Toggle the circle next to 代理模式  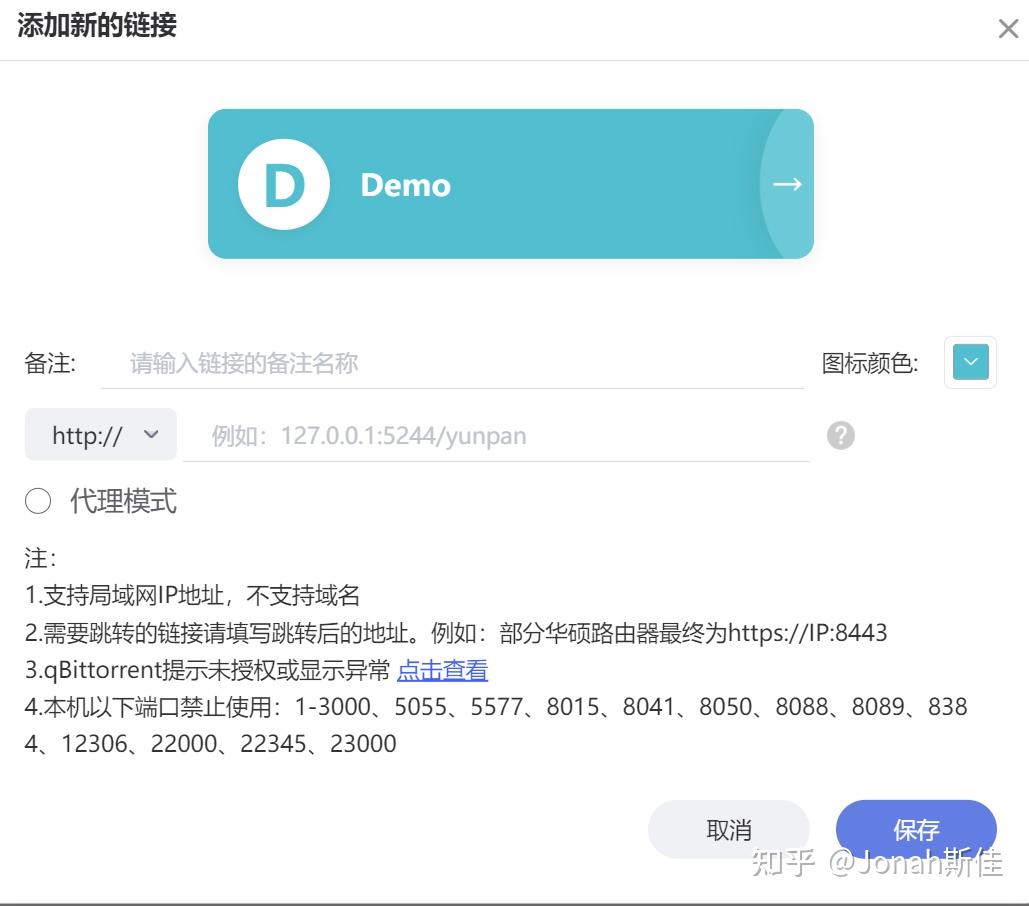pos(38,501)
